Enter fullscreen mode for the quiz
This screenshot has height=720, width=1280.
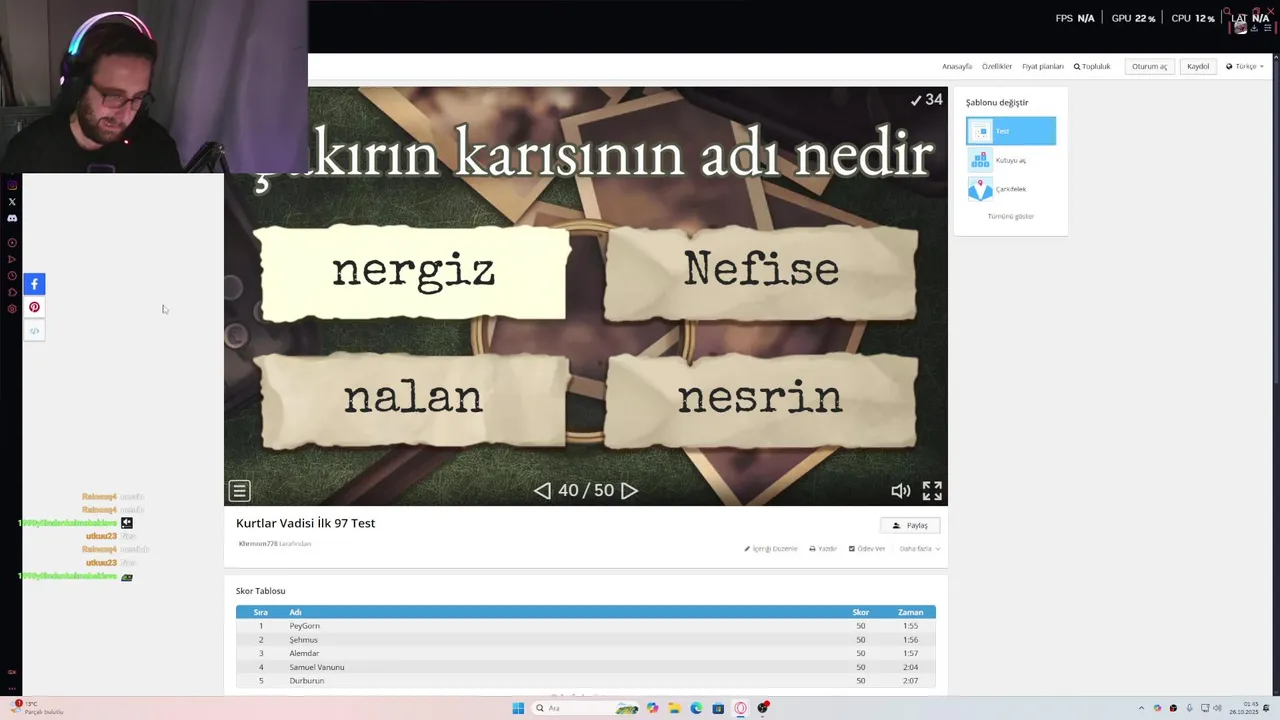pos(932,490)
